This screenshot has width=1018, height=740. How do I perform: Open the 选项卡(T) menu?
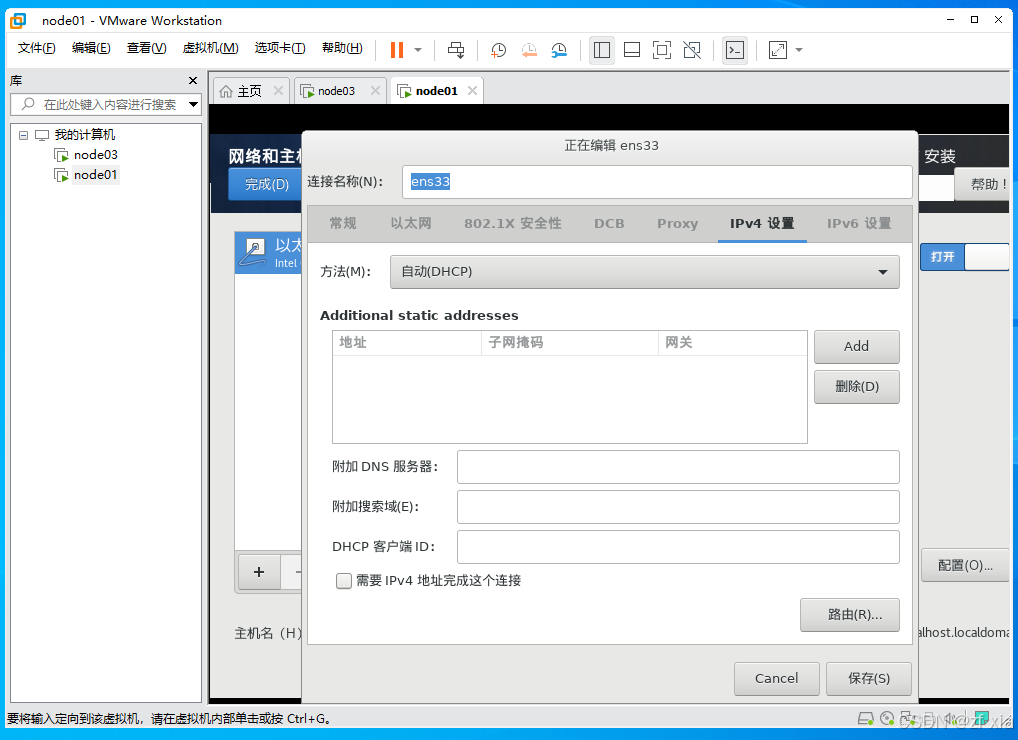280,48
